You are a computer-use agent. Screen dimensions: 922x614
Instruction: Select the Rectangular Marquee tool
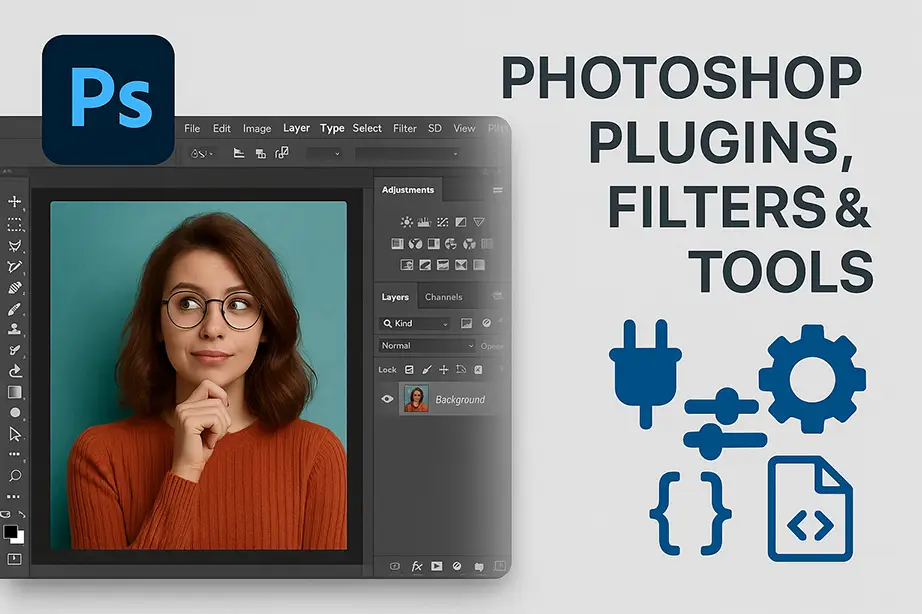coord(15,225)
